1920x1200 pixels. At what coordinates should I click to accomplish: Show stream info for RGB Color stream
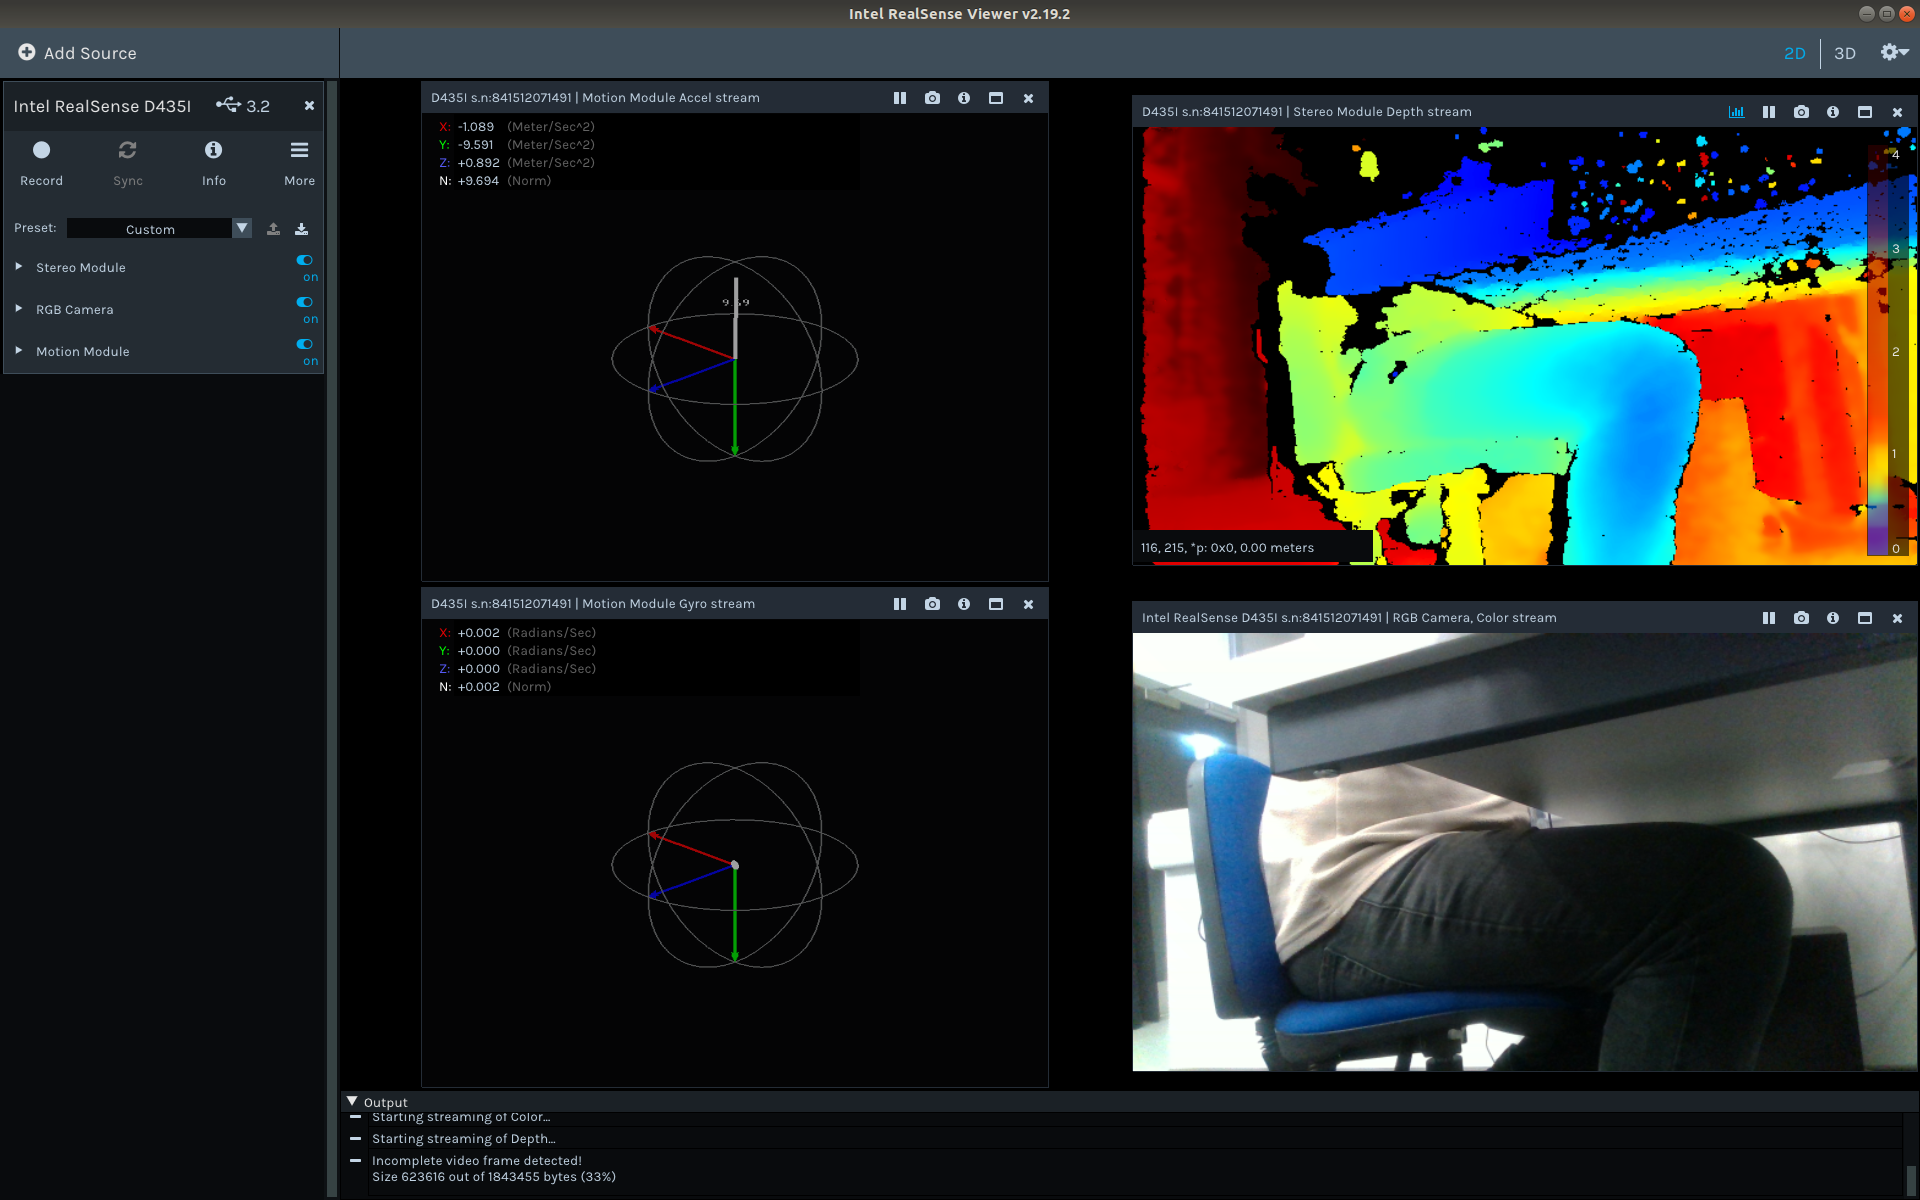tap(1833, 617)
